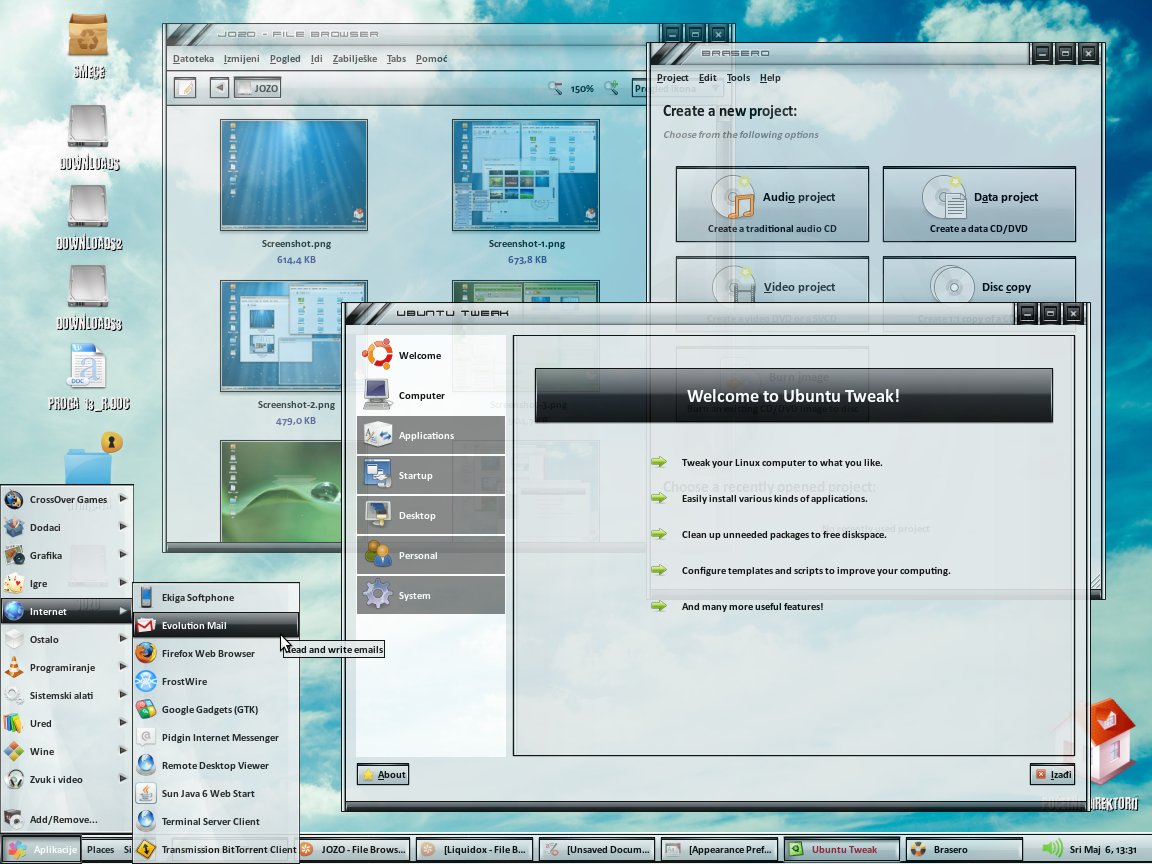This screenshot has height=864, width=1152.
Task: Launch FrostWire from Internet submenu
Action: click(216, 681)
